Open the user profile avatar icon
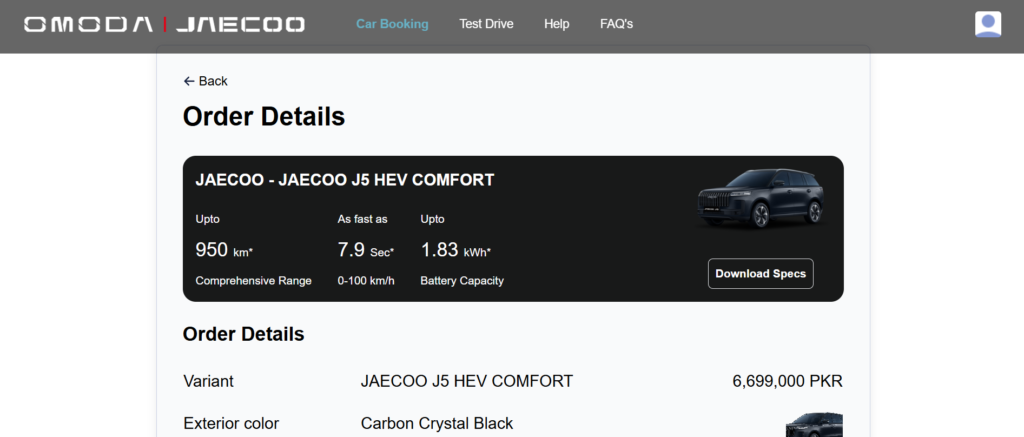Viewport: 1024px width, 437px height. [988, 24]
